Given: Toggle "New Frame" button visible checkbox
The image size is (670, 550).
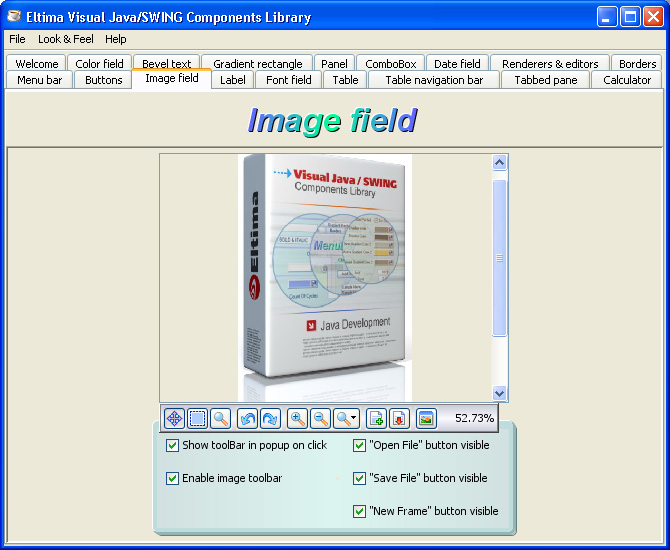Looking at the screenshot, I should coord(359,511).
